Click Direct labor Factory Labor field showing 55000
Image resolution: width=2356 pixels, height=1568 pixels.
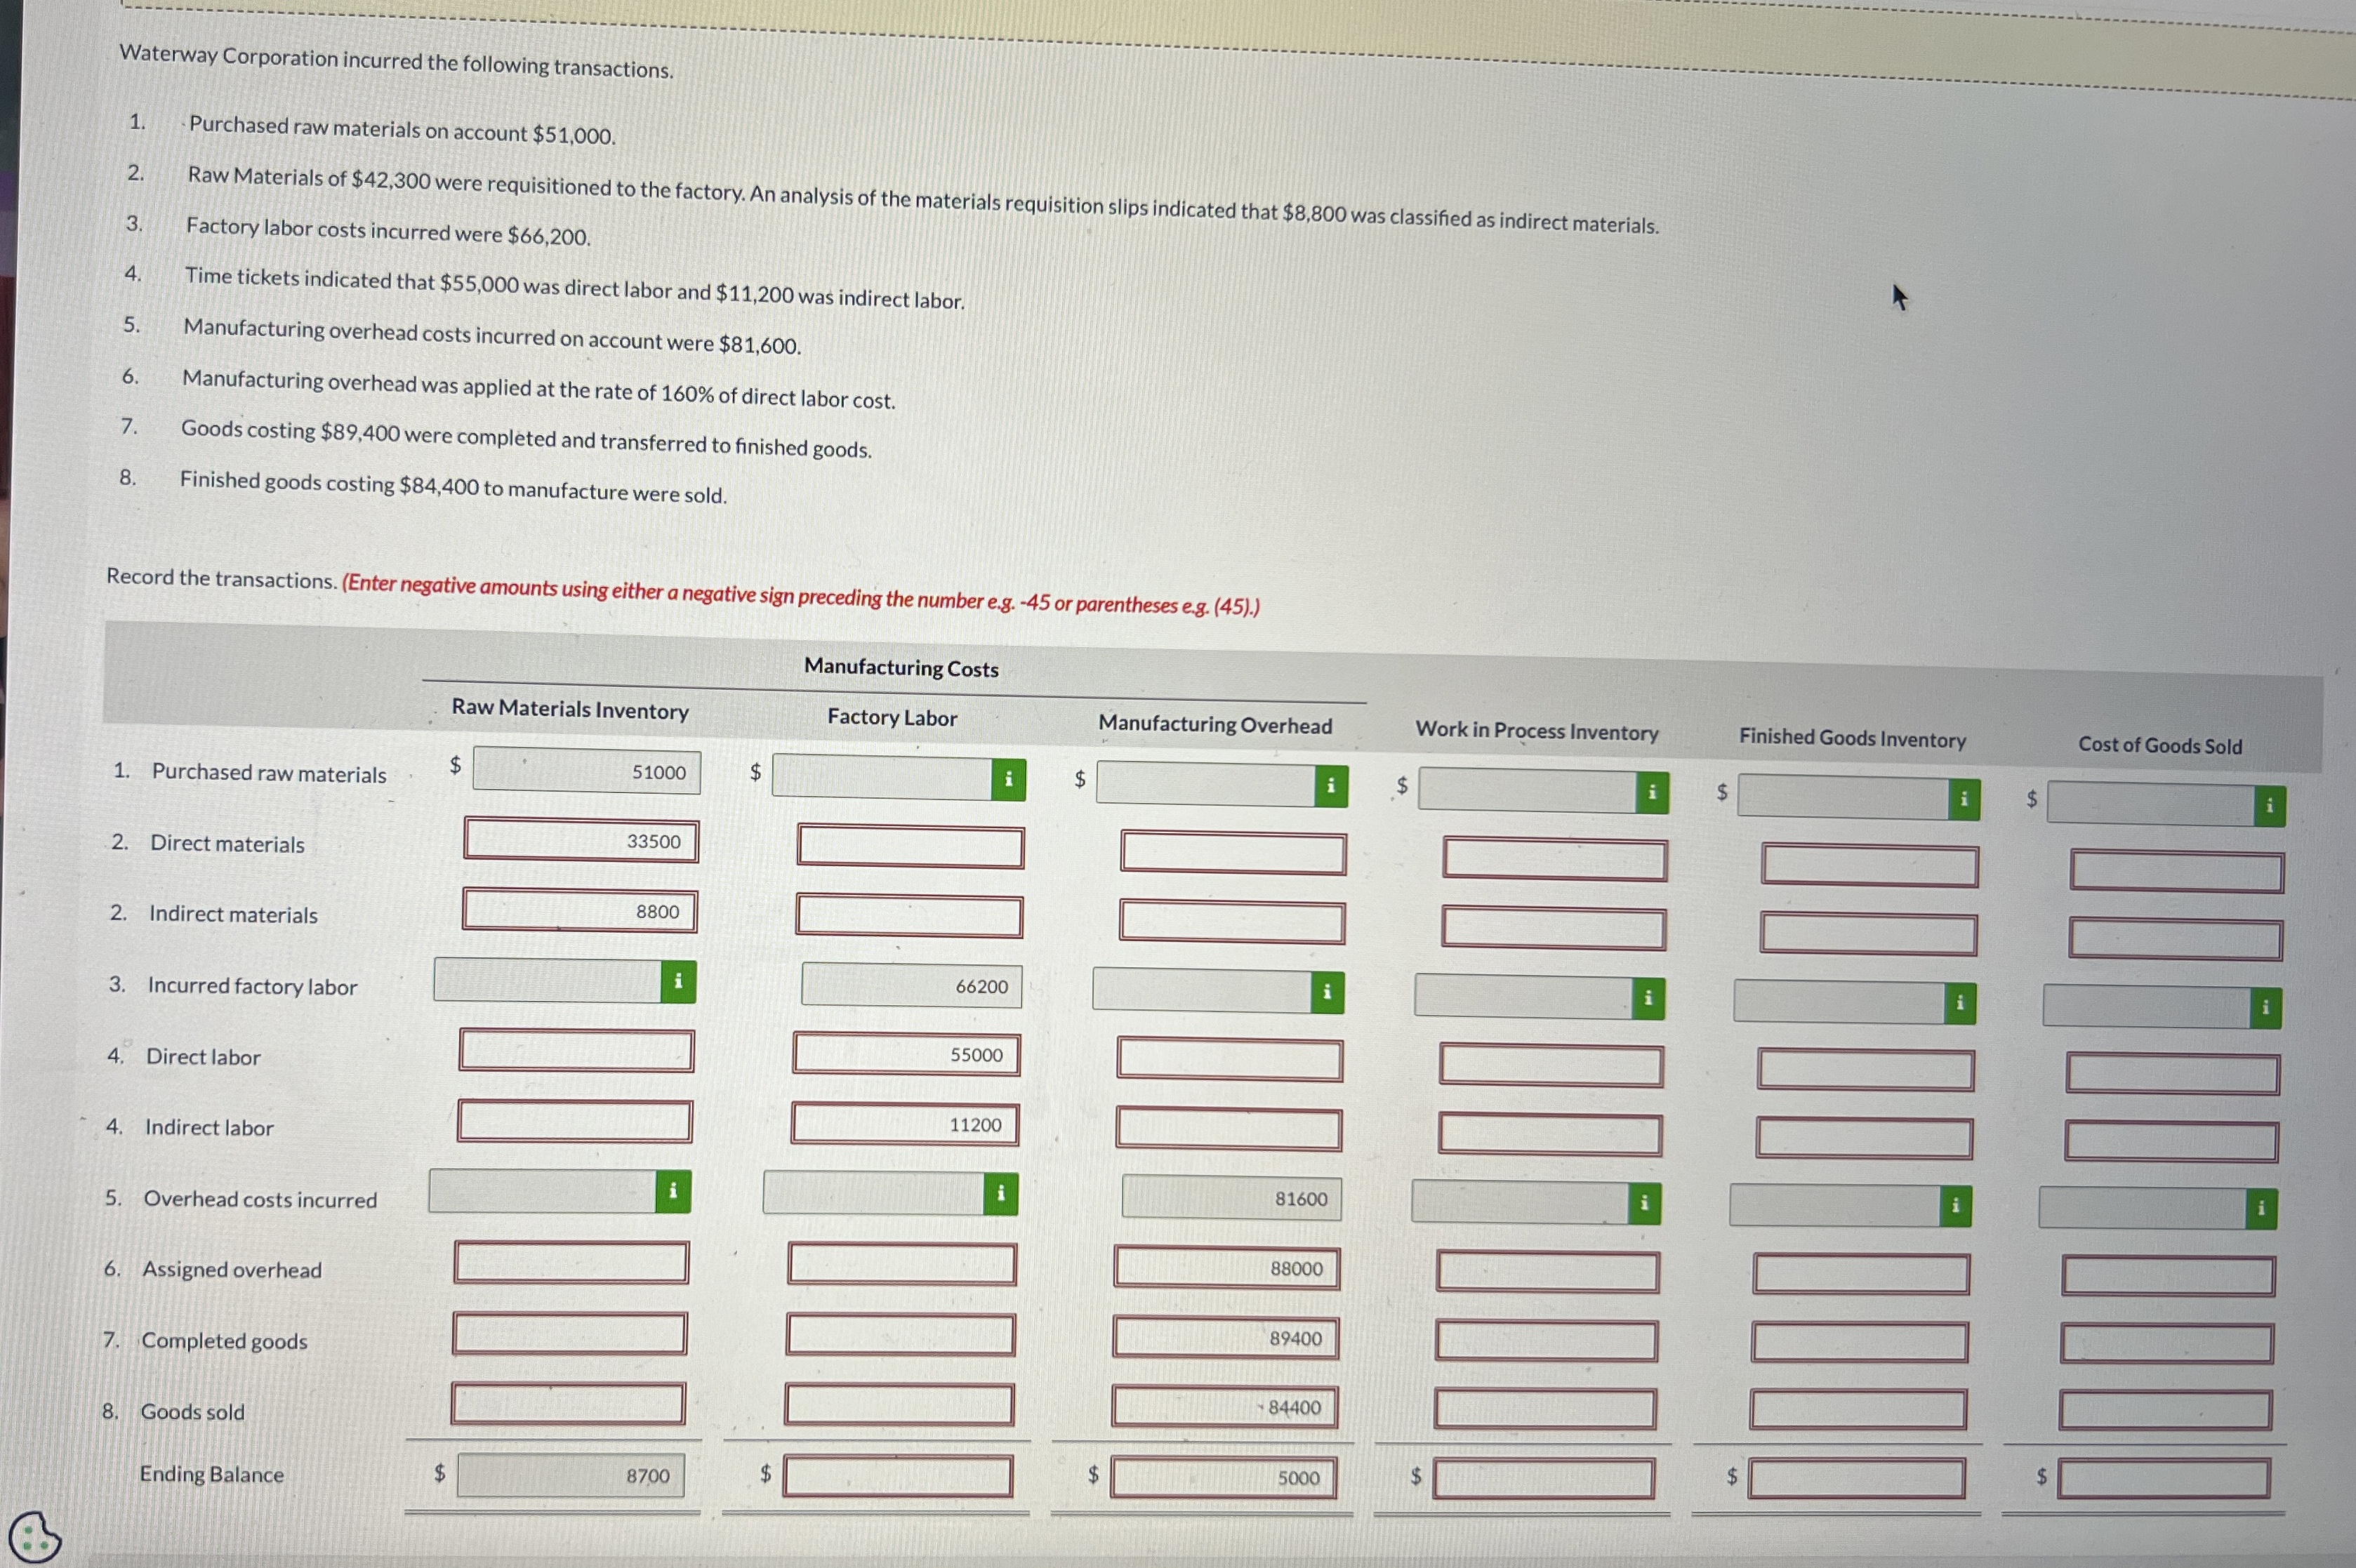906,1054
